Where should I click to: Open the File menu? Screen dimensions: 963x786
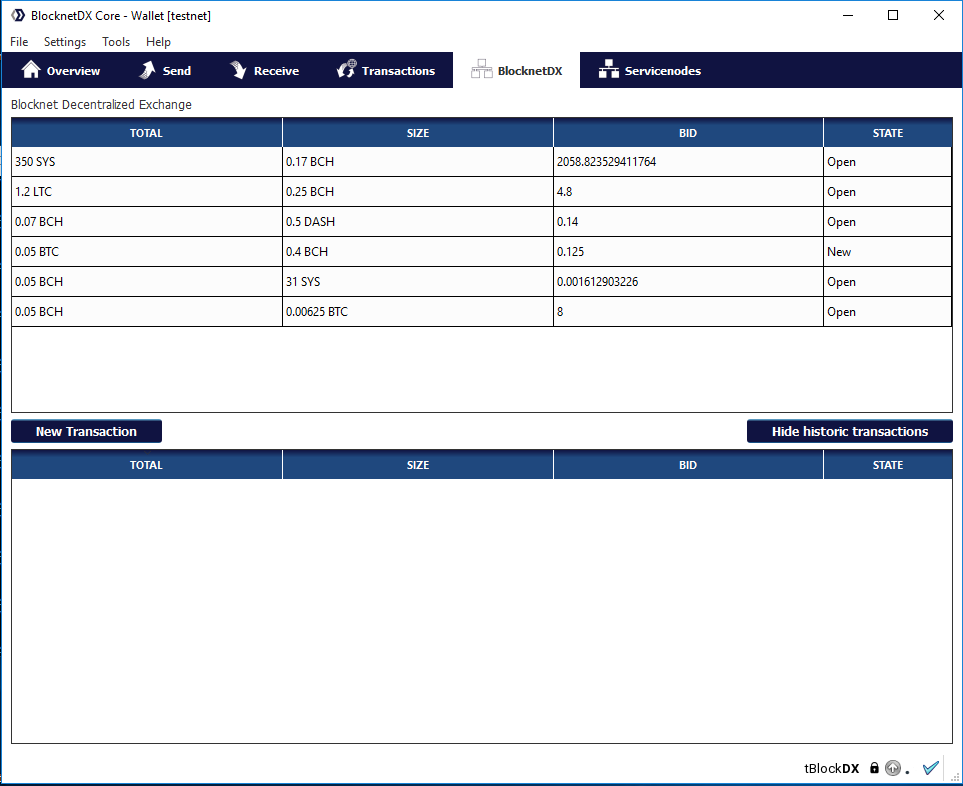coord(19,42)
